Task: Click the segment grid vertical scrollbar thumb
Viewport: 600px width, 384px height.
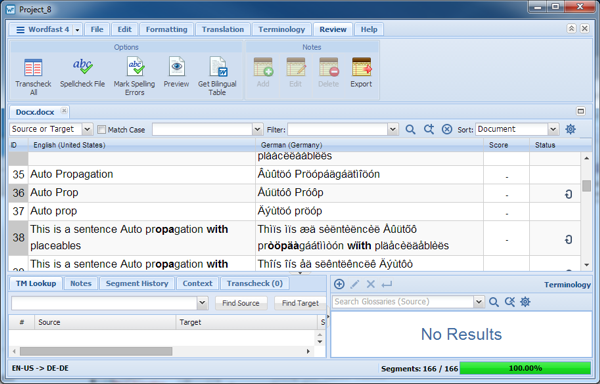Action: [x=586, y=185]
